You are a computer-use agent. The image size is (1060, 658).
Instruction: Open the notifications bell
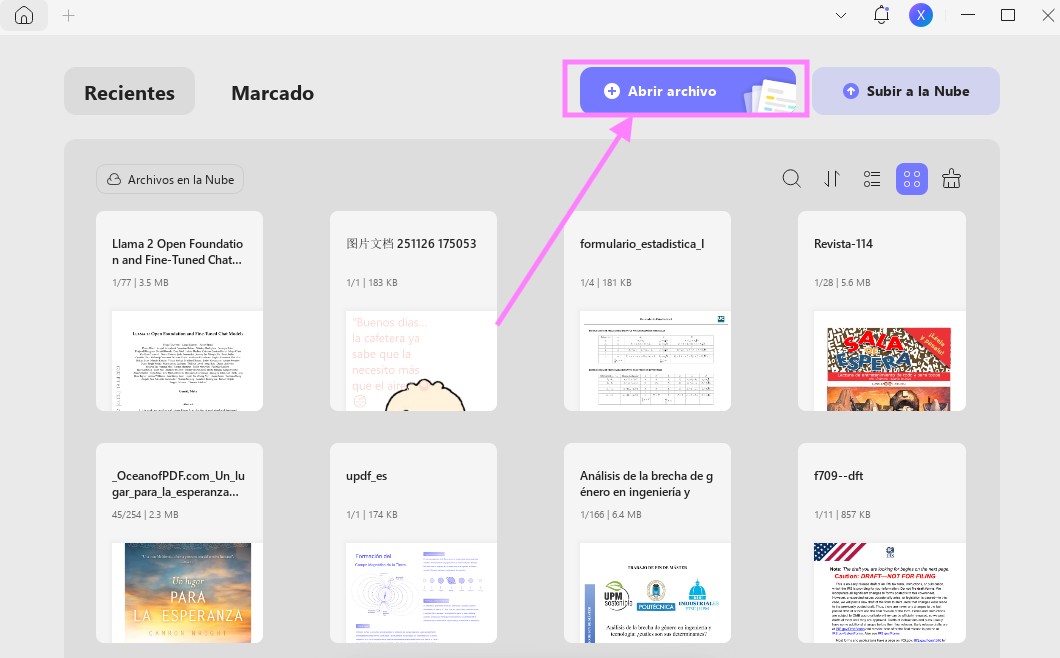881,15
